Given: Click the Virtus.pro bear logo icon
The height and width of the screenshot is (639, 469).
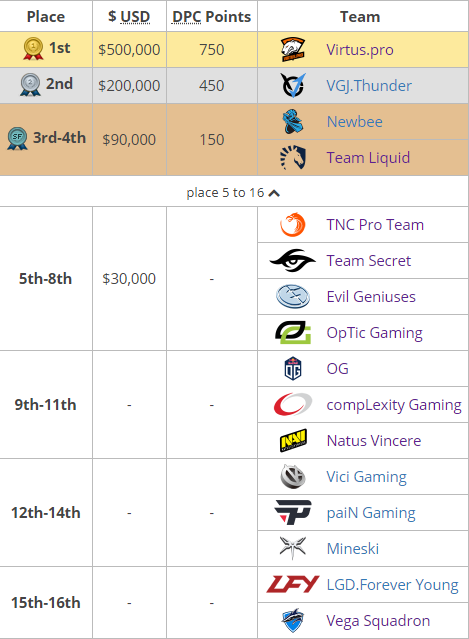Looking at the screenshot, I should tap(293, 49).
